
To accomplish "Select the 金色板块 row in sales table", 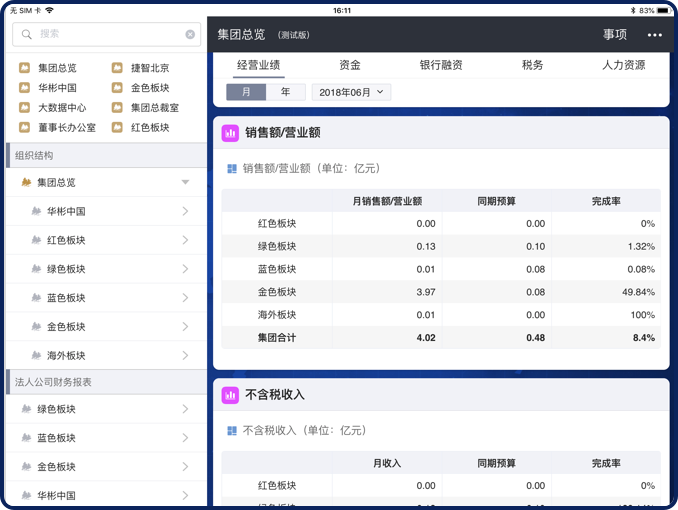I will coord(441,292).
